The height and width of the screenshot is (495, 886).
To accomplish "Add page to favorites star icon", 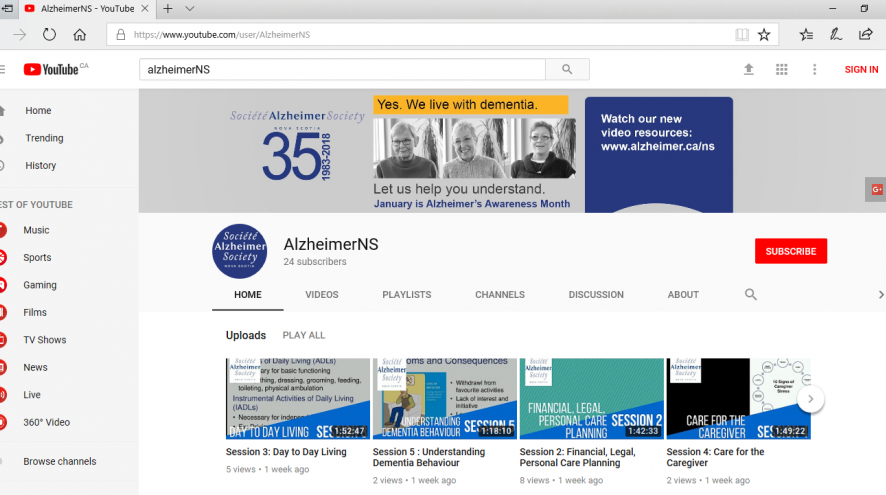I will coord(764,34).
